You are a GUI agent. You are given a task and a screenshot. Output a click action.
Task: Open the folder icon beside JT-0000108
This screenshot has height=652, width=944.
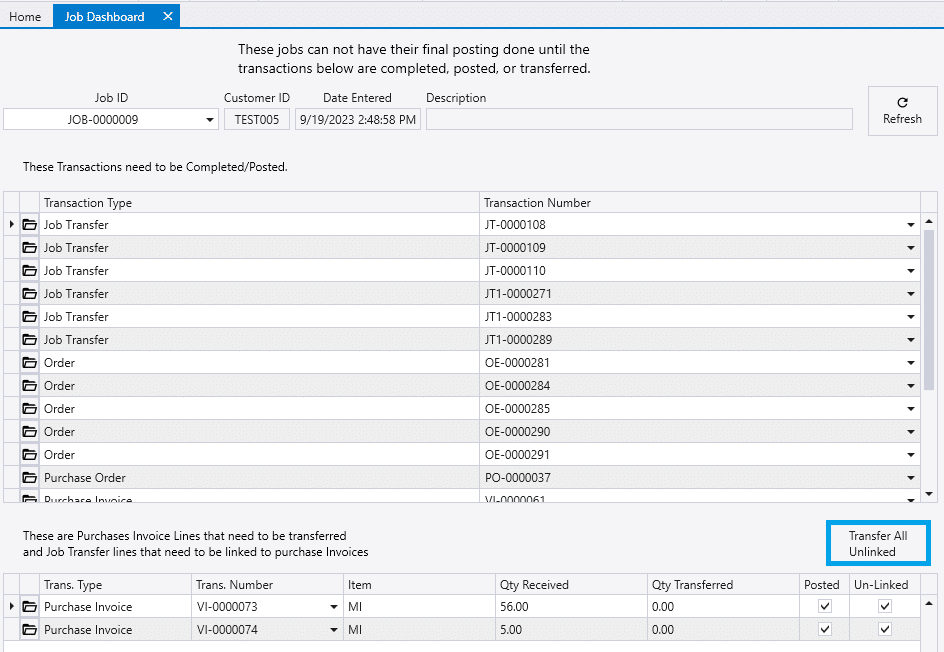click(29, 224)
